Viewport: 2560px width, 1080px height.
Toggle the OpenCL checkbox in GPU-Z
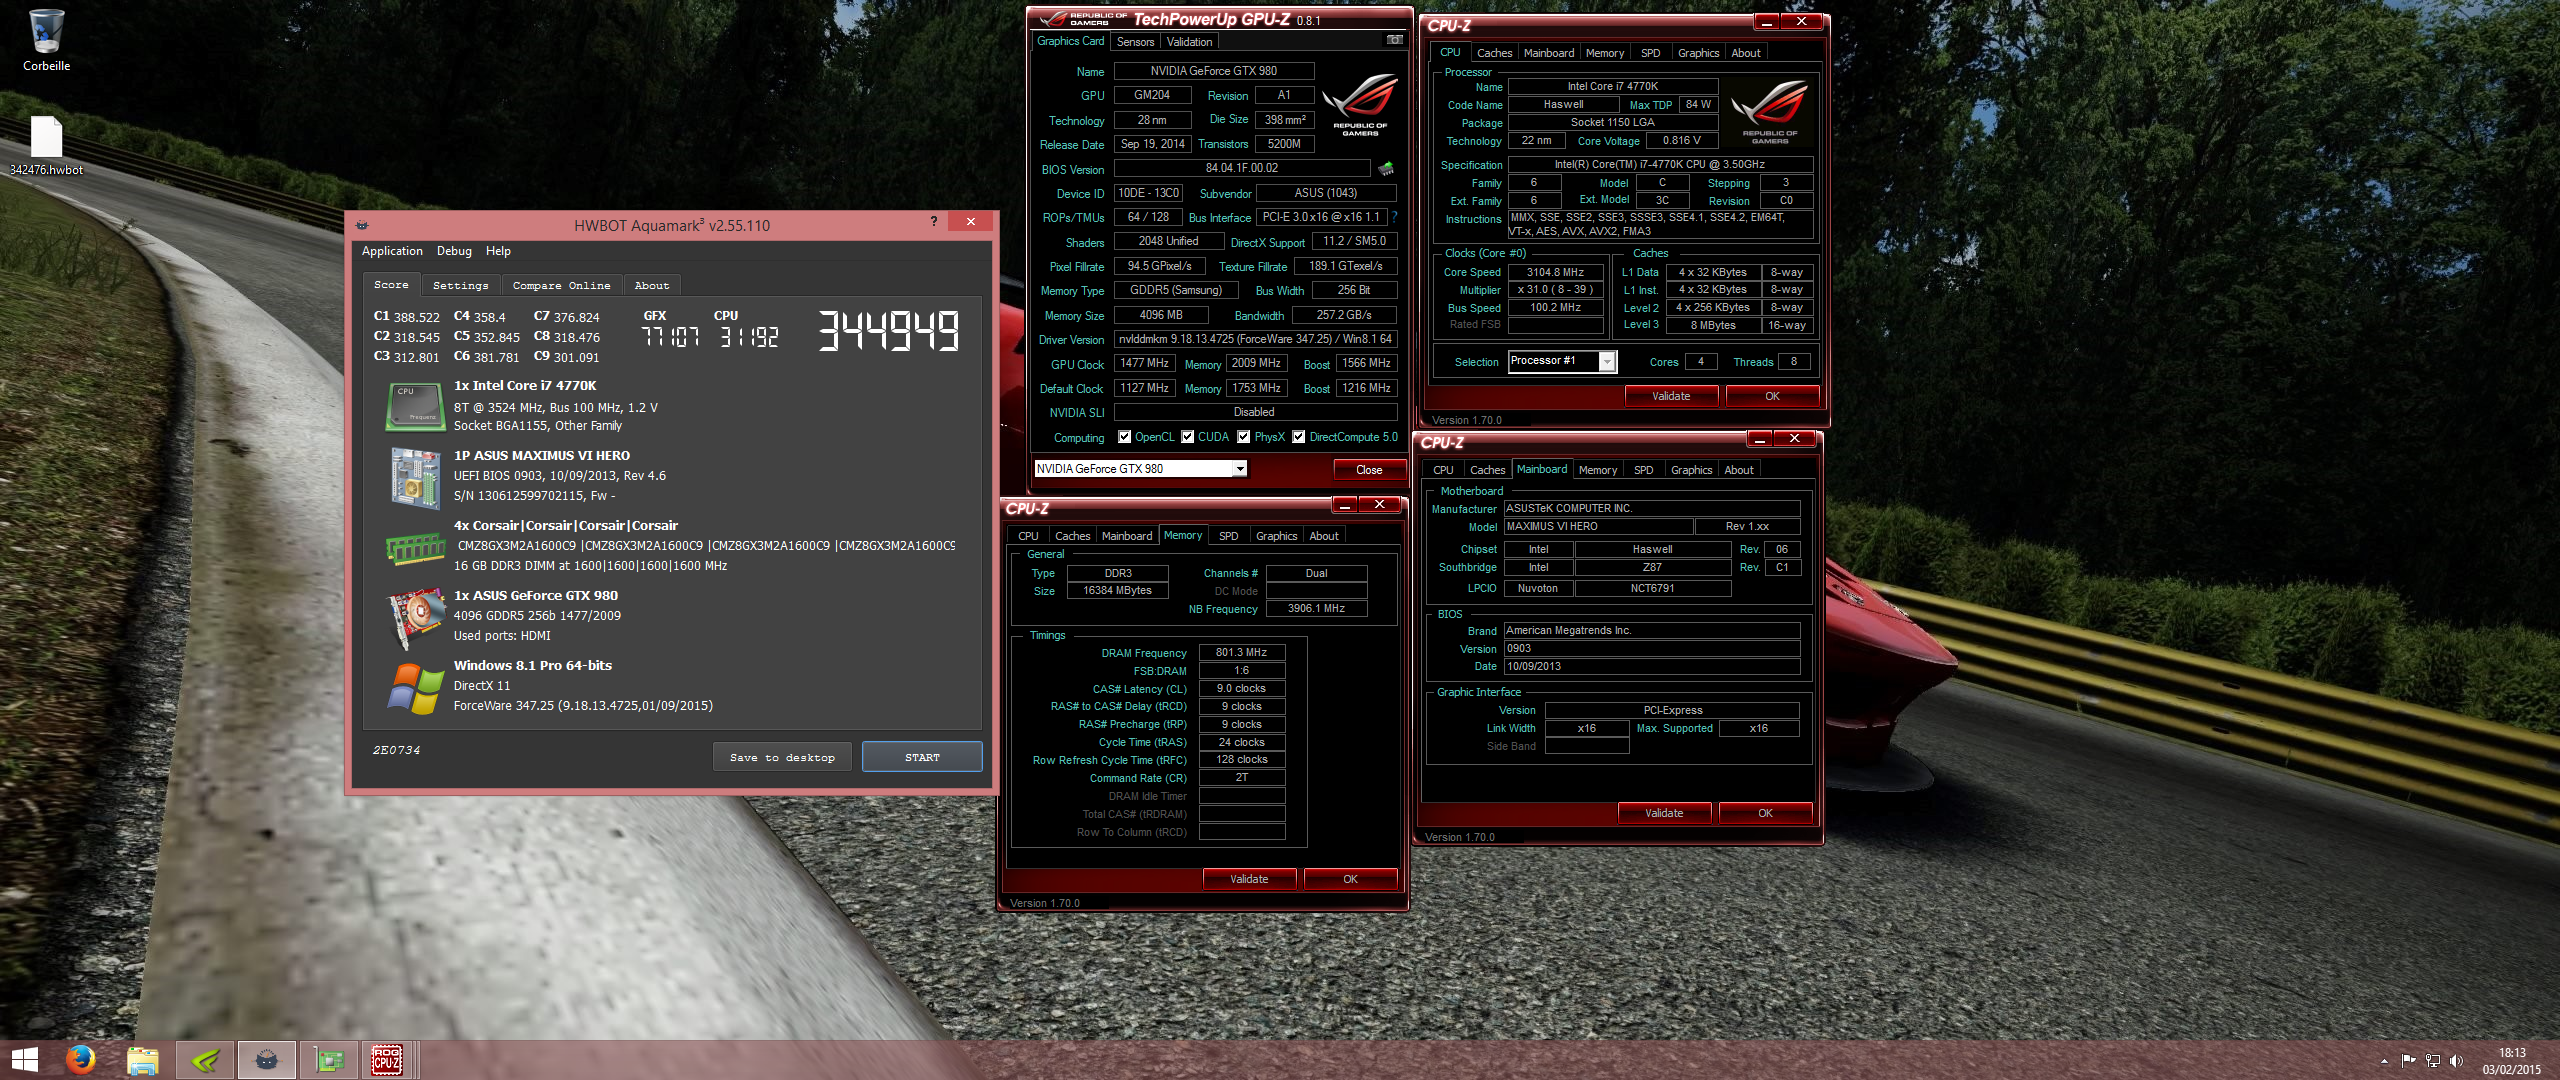coord(1124,437)
